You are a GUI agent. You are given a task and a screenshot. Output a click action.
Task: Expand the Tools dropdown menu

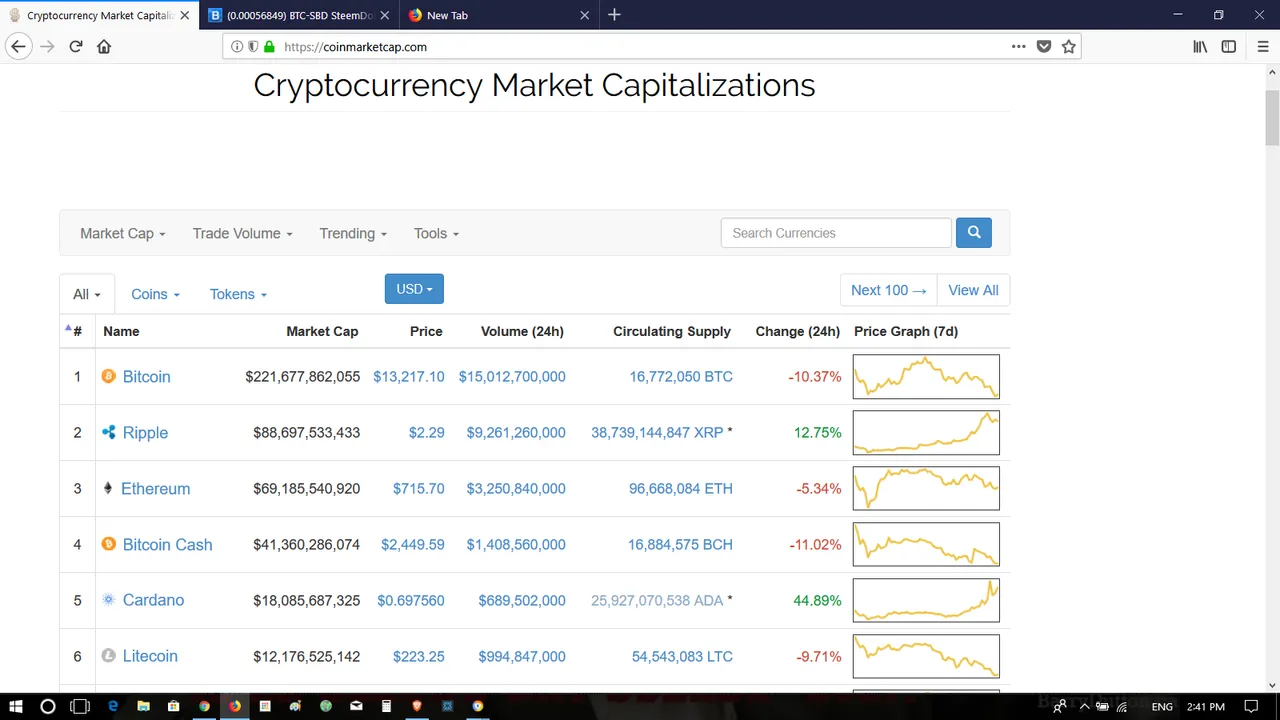click(436, 233)
